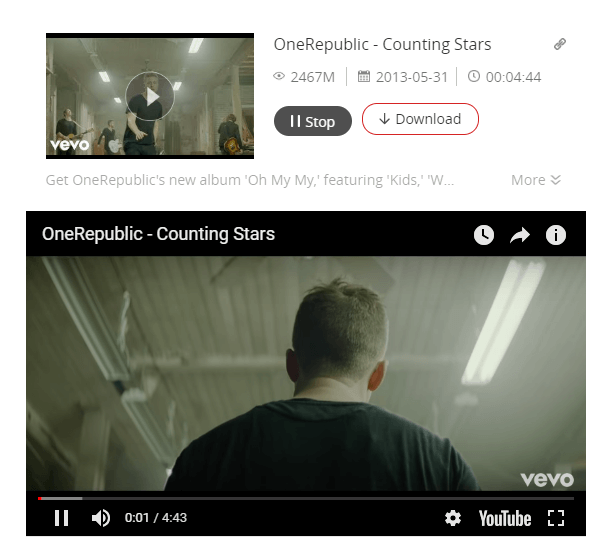The height and width of the screenshot is (547, 611).
Task: Click the YouTube logo in player
Action: coord(505,519)
